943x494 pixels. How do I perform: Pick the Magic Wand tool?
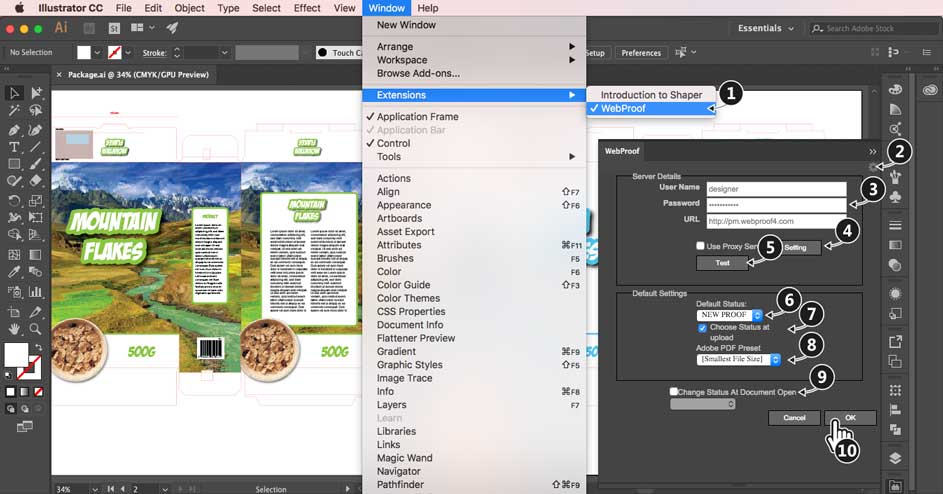(14, 112)
